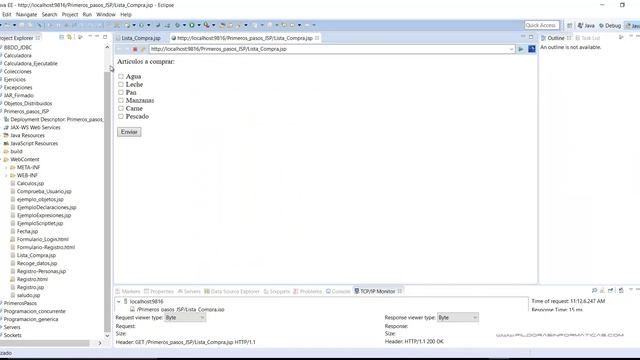
Task: Maximize the Project Explorer panel
Action: (x=105, y=37)
